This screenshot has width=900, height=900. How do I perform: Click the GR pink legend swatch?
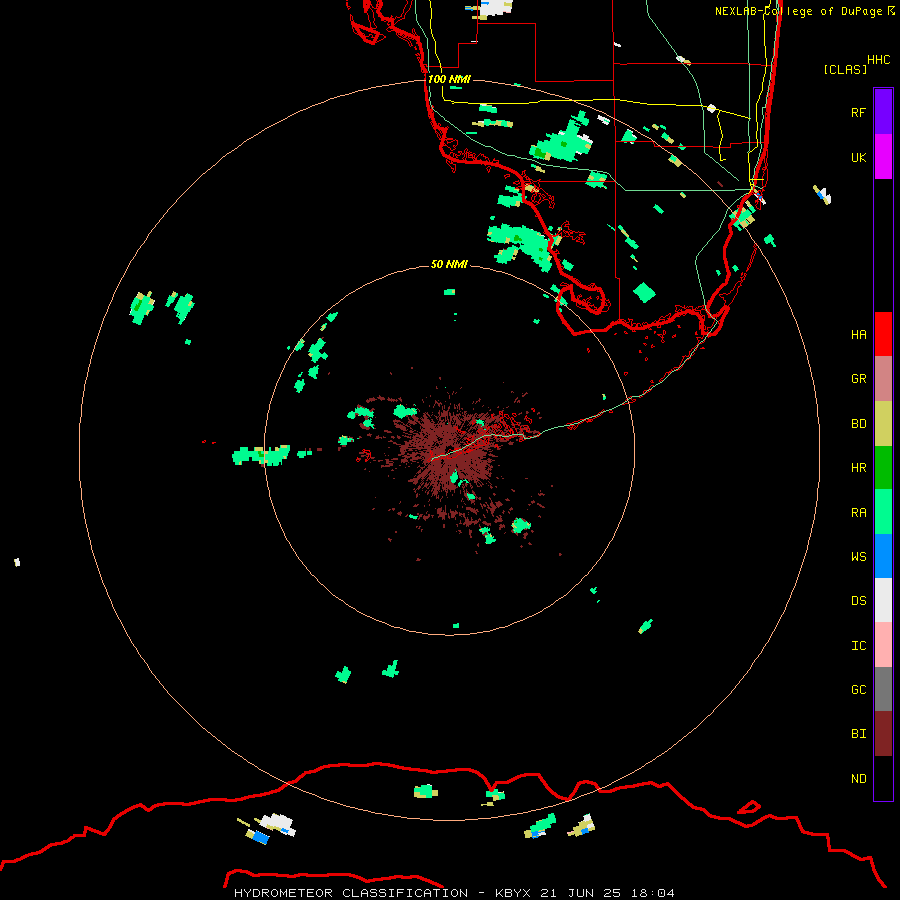[883, 379]
